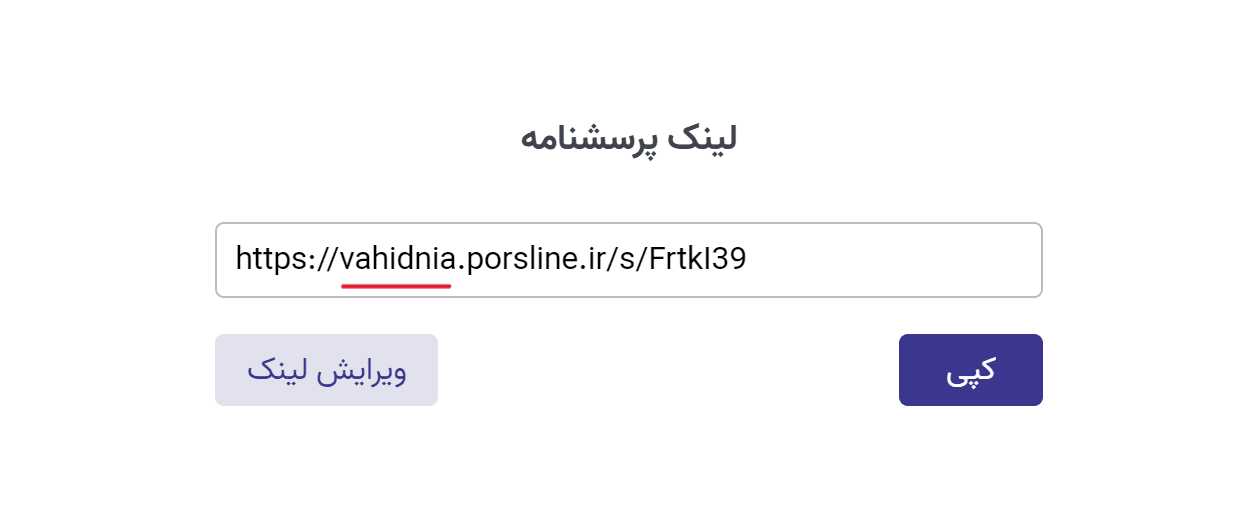Click the red underline beneath vahidnia

[x=396, y=286]
